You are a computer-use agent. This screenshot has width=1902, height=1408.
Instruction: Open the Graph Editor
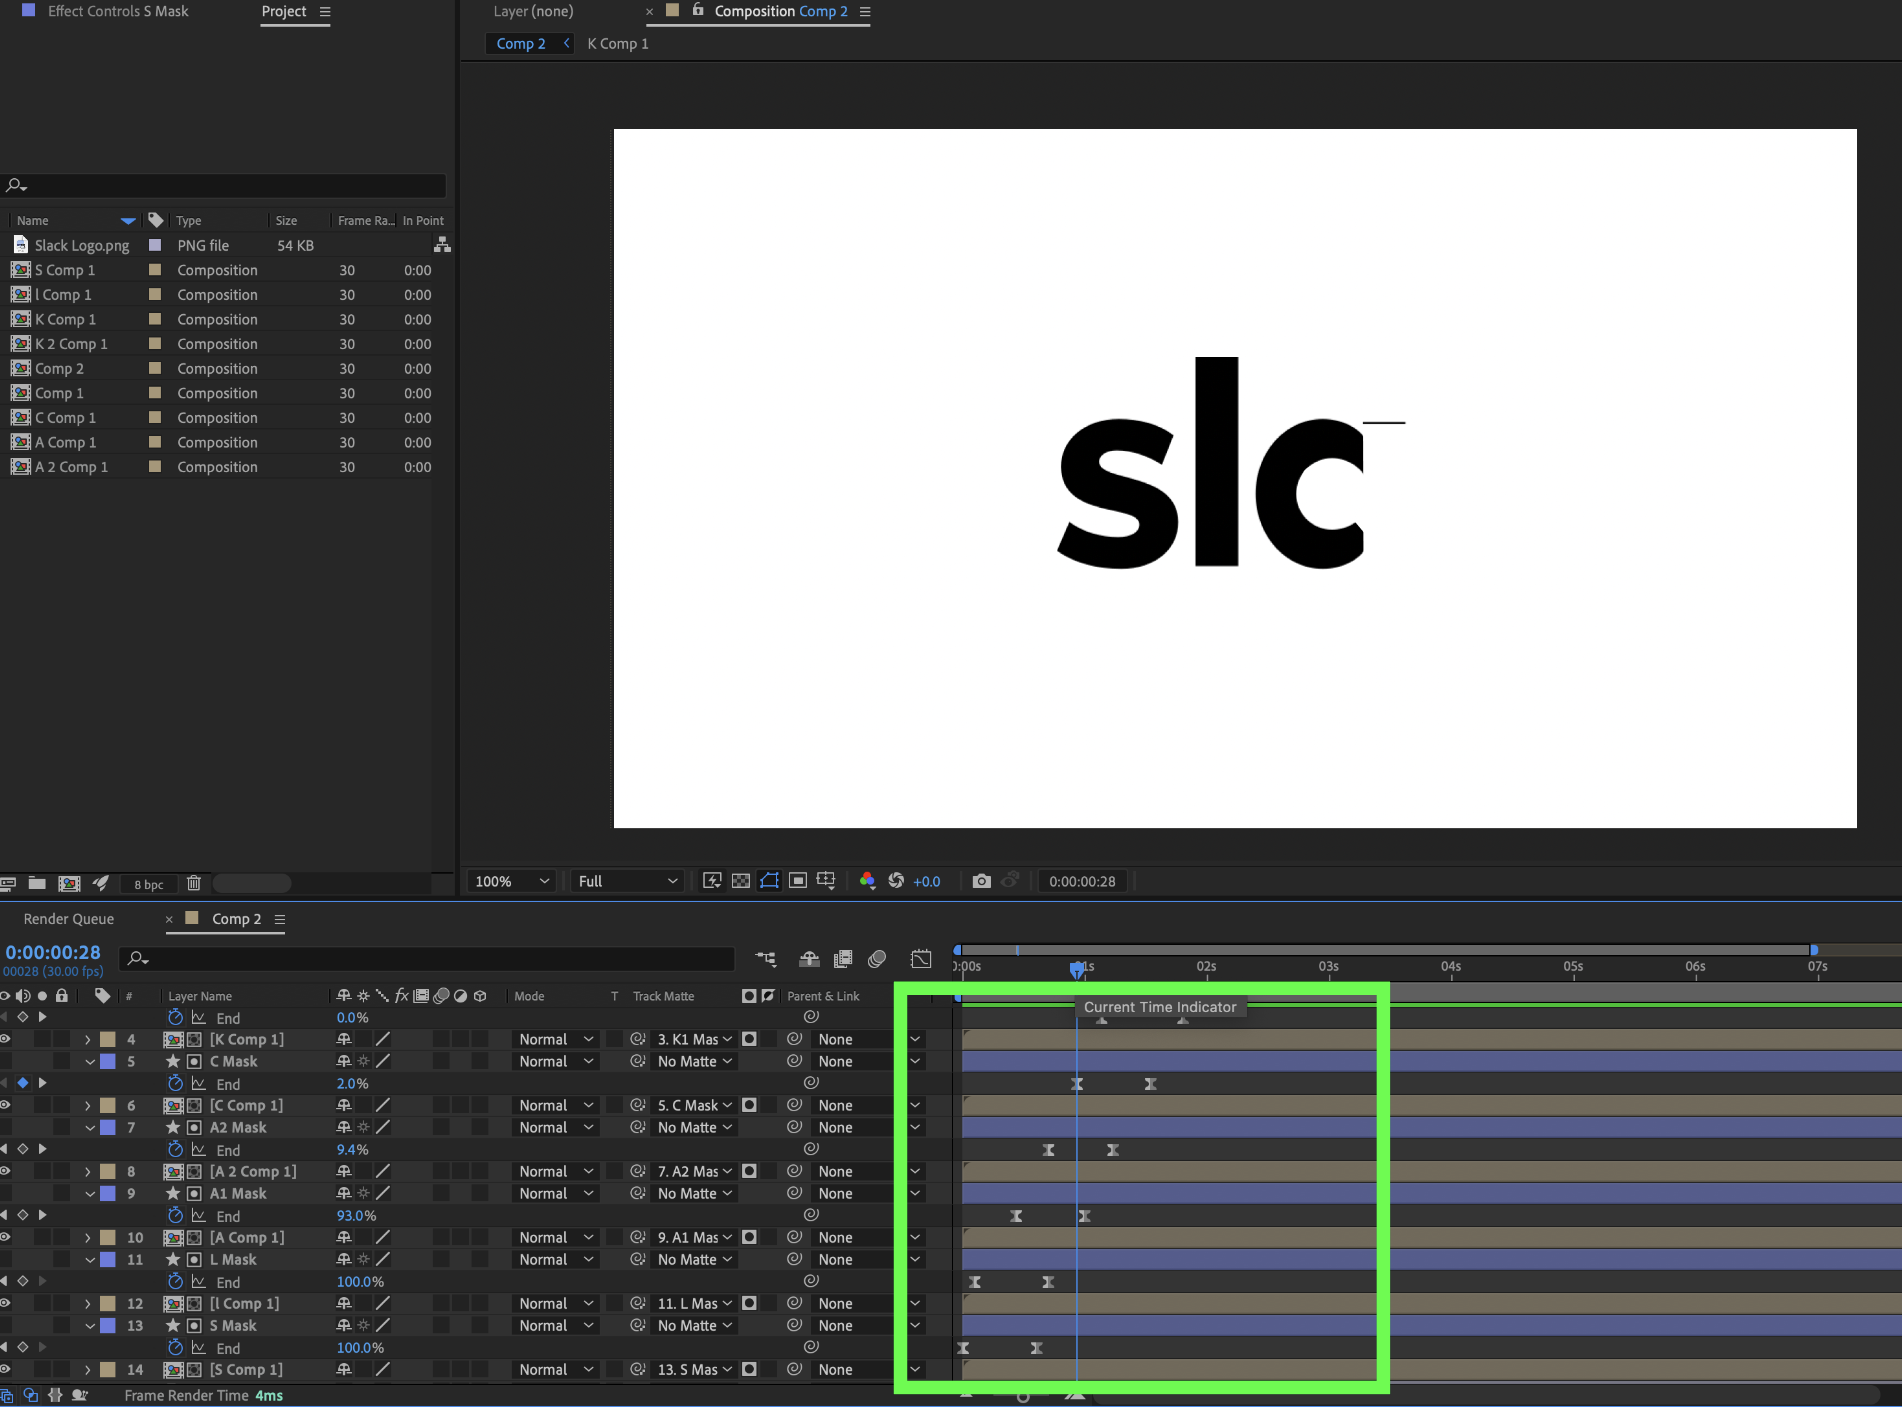tap(921, 959)
